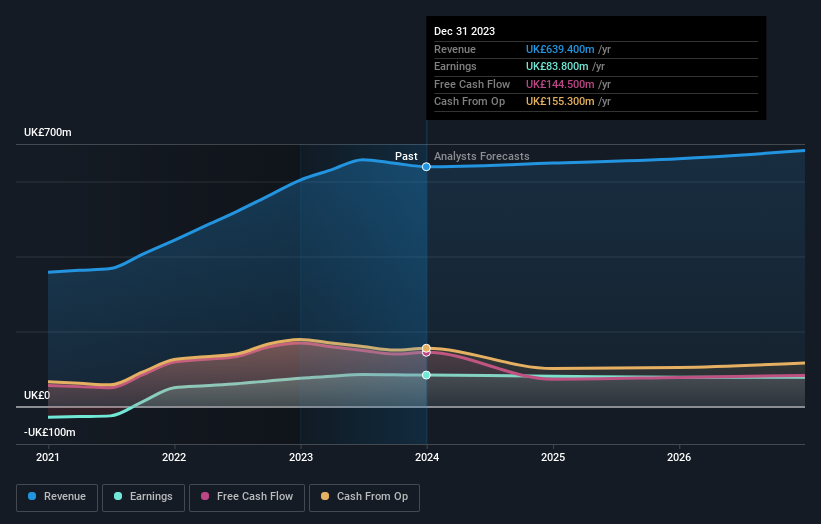Toggle the Cash From Op legend button
The image size is (821, 524).
click(x=364, y=497)
